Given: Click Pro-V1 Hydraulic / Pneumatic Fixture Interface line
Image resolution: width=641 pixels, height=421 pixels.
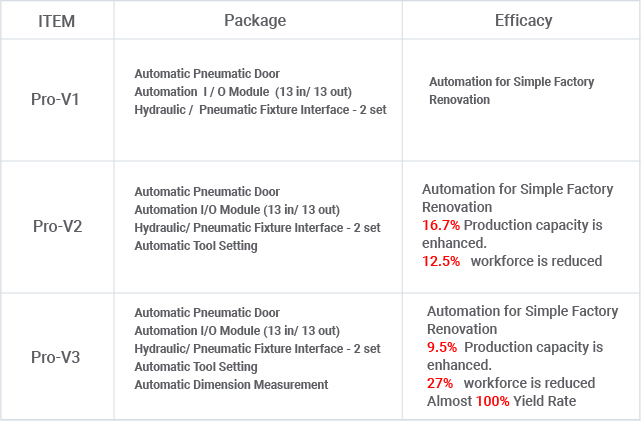Looking at the screenshot, I should pyautogui.click(x=260, y=109).
